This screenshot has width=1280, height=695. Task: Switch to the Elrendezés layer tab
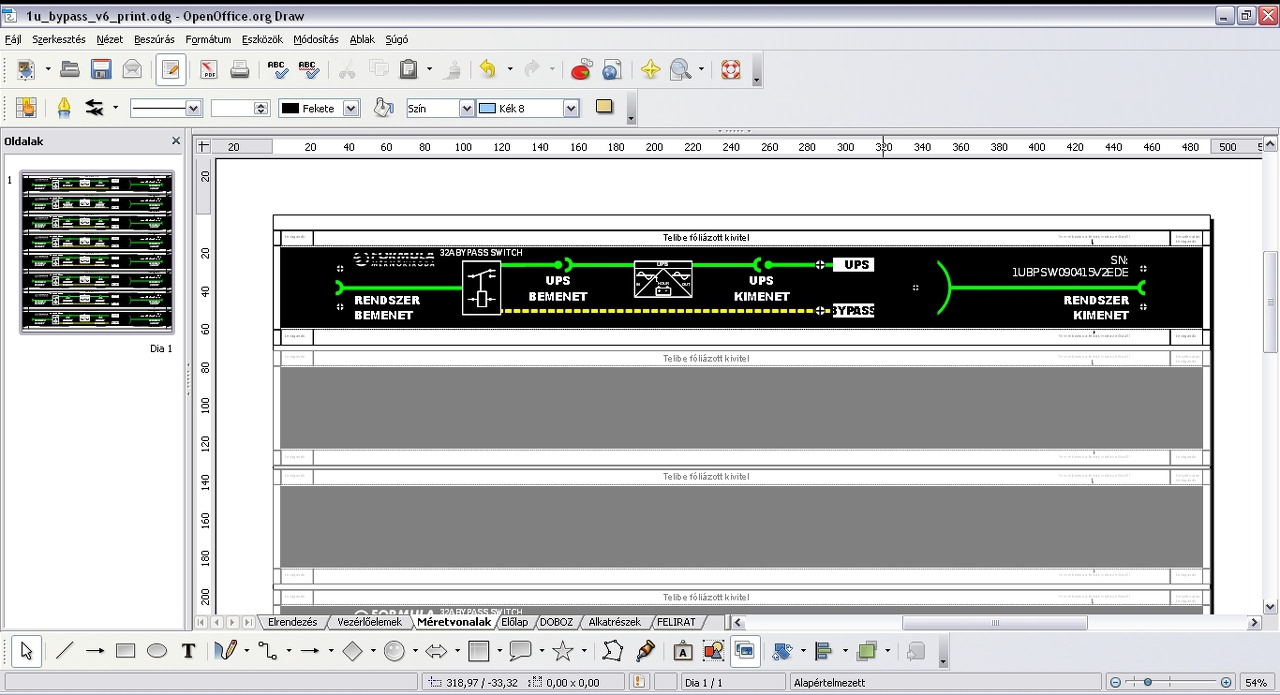tap(292, 622)
